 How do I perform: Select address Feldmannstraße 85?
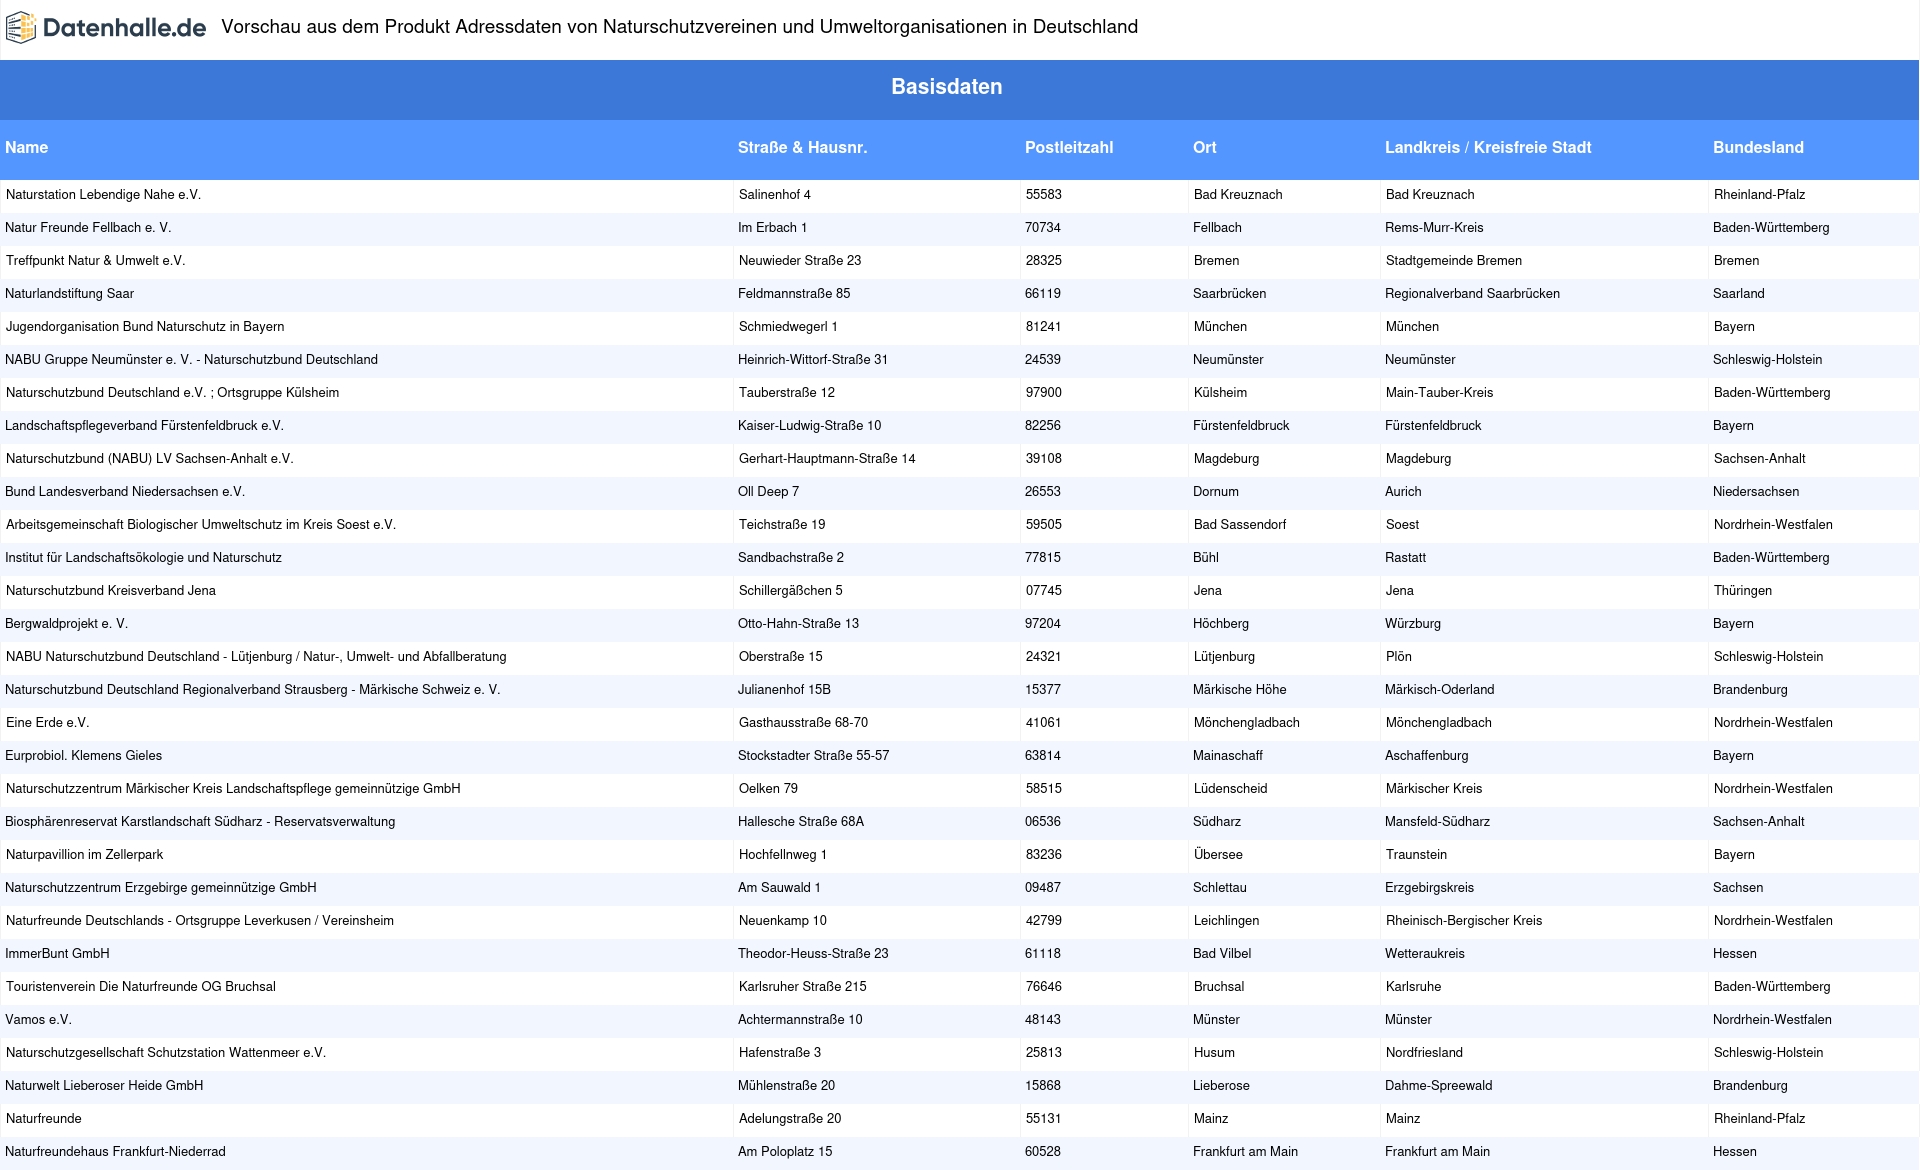click(794, 294)
